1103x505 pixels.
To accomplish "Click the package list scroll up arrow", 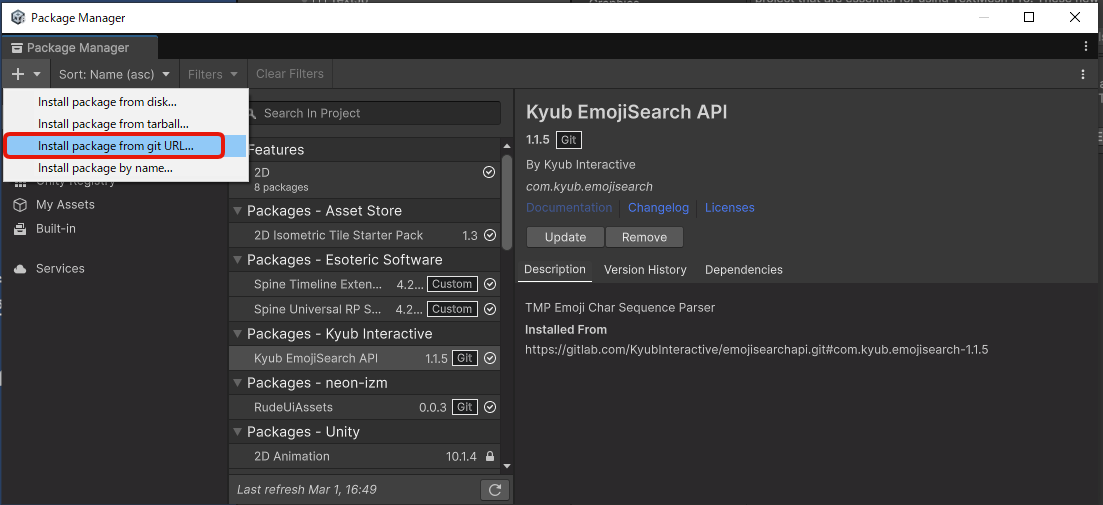I will coord(506,146).
